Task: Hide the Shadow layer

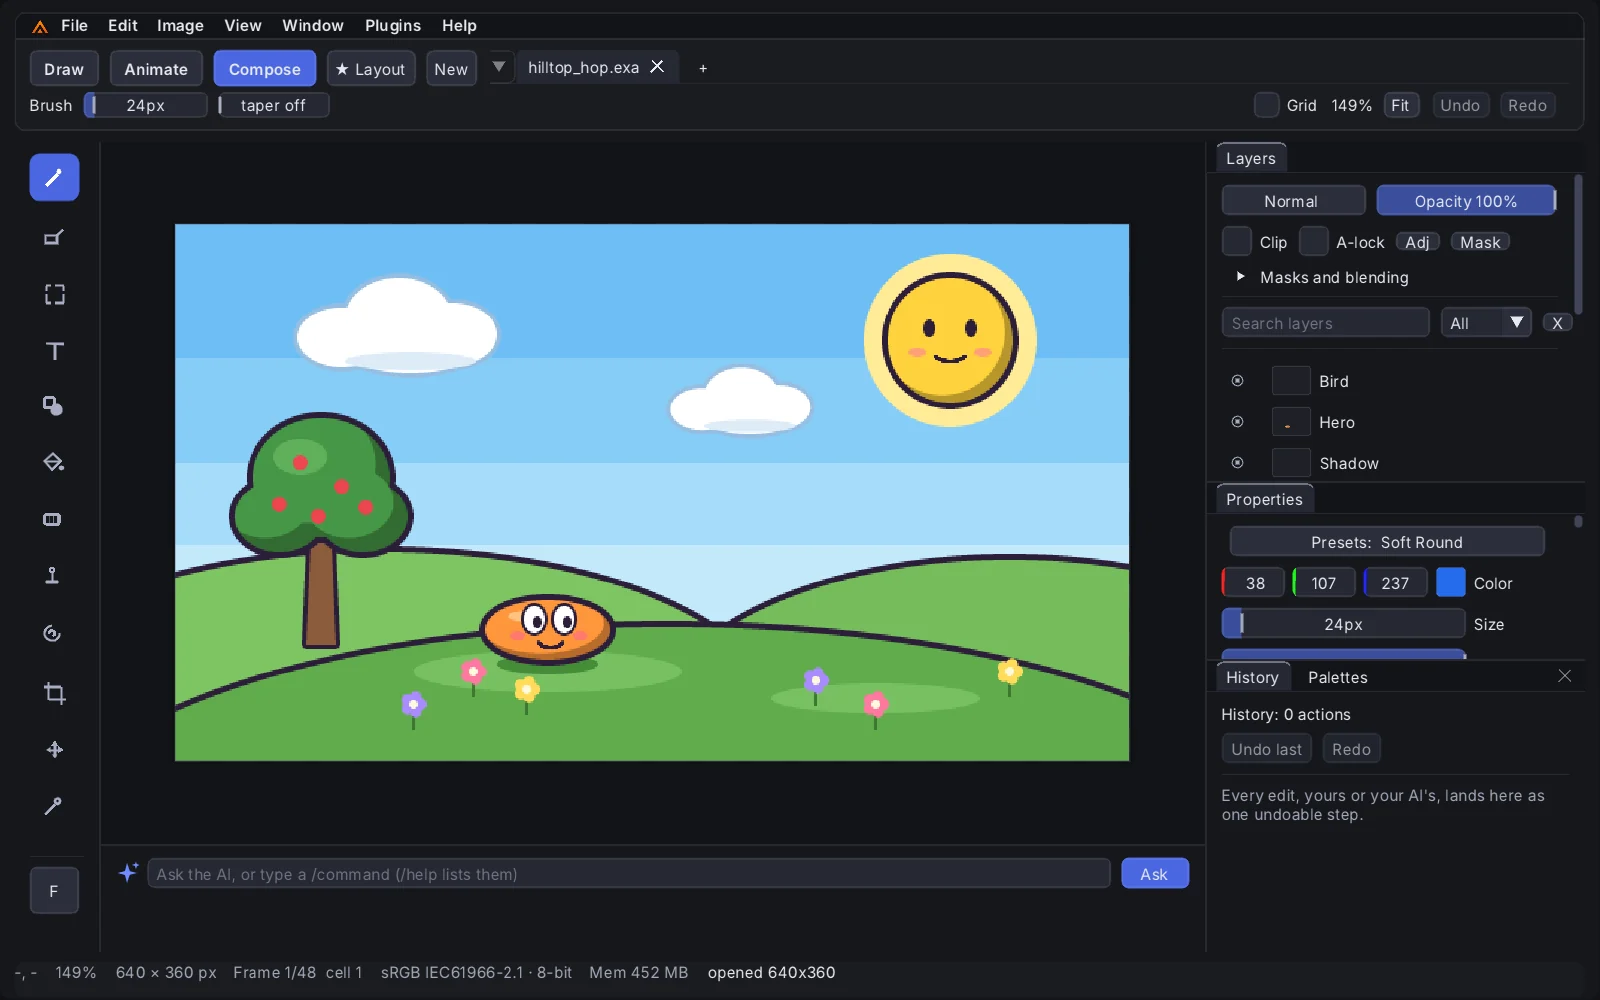Action: coord(1238,463)
